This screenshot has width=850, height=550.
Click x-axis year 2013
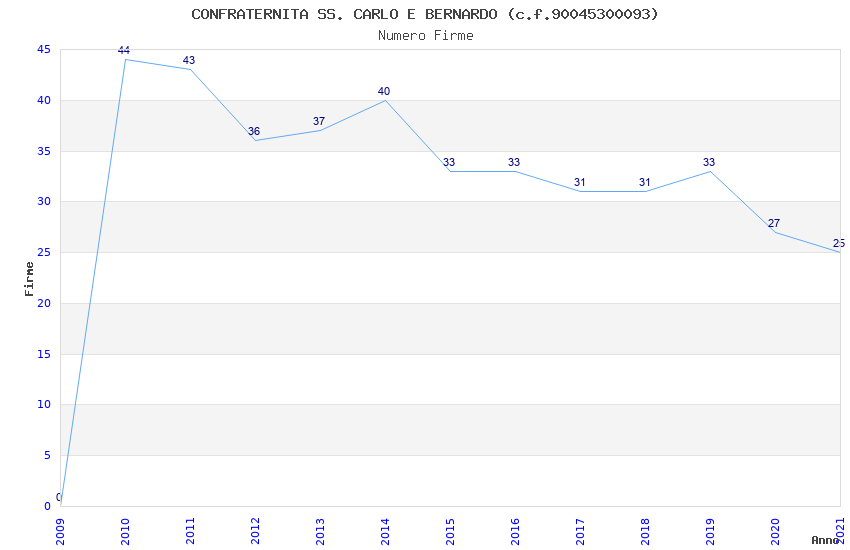coord(320,532)
